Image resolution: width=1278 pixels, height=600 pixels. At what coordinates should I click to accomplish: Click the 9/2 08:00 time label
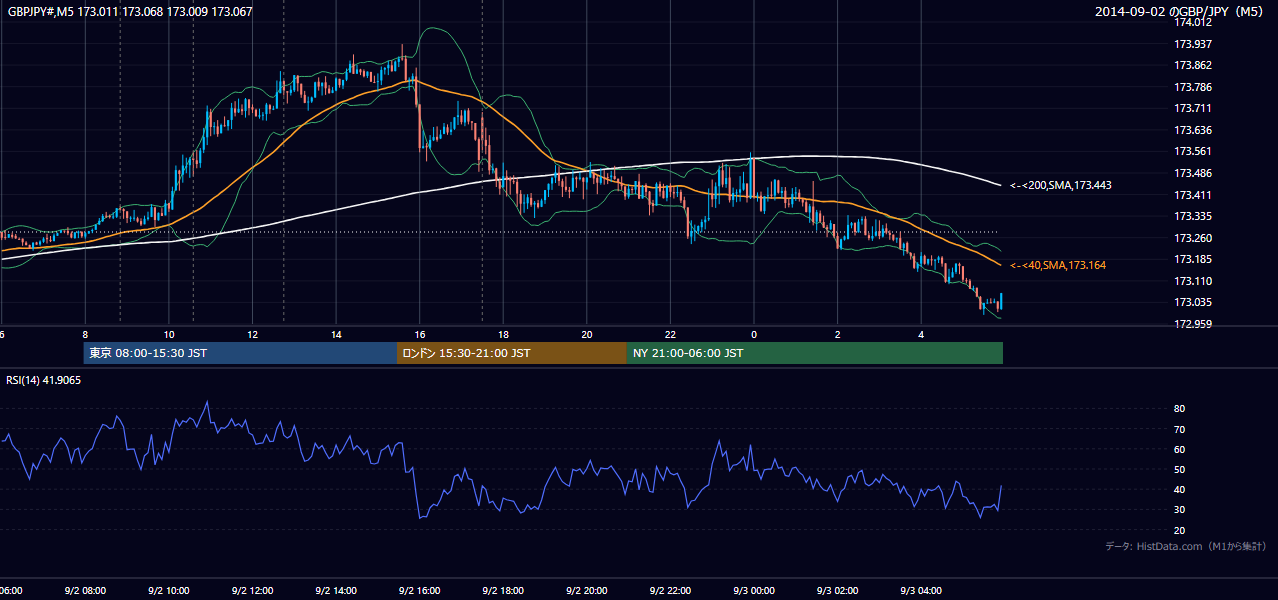84,590
